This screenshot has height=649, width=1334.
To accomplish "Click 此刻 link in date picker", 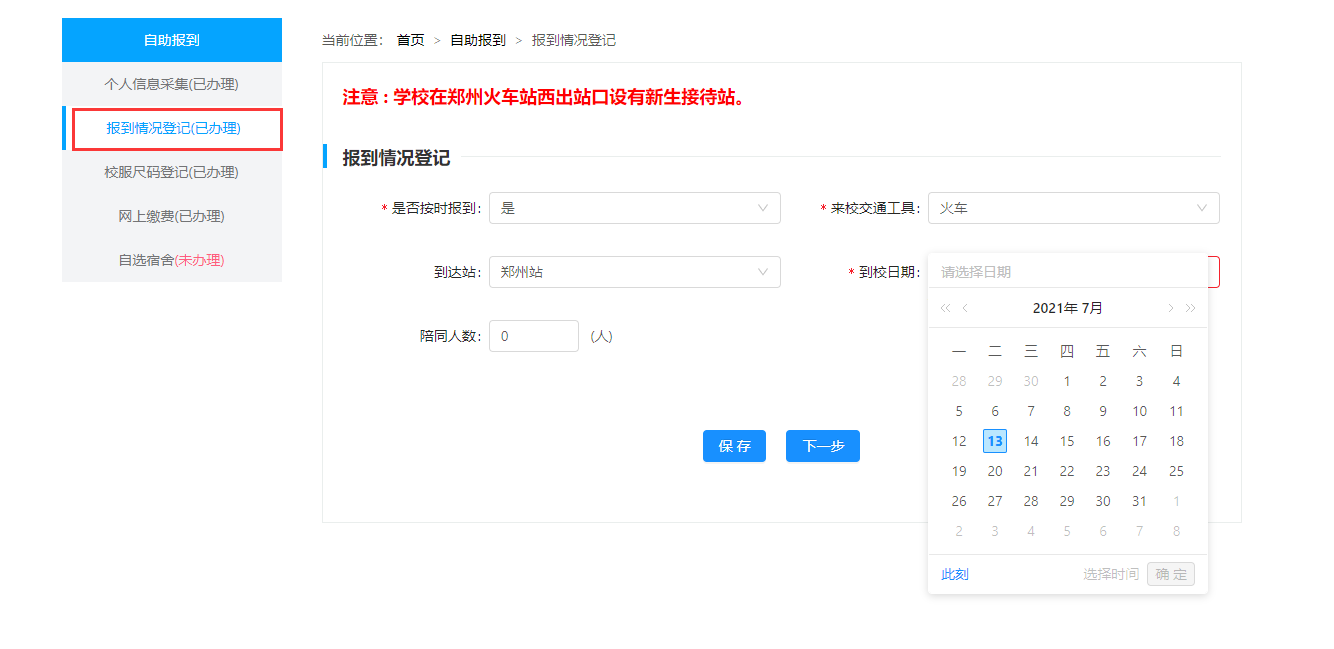I will coord(955,574).
